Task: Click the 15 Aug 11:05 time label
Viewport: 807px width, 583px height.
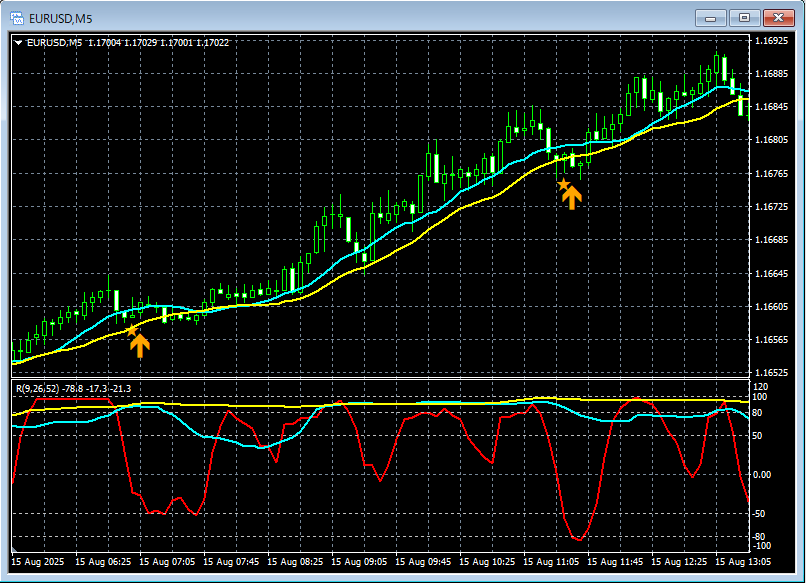Action: (x=551, y=561)
